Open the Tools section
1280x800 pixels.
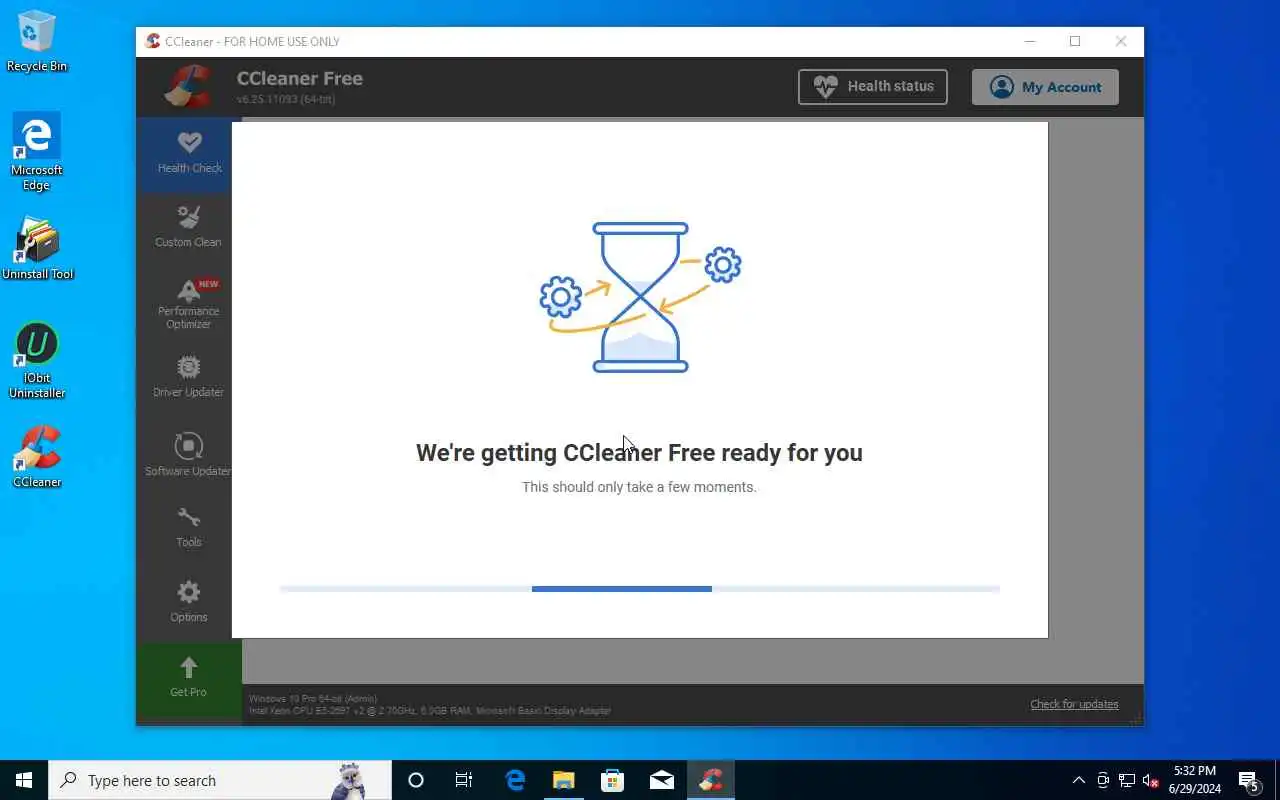click(x=188, y=528)
